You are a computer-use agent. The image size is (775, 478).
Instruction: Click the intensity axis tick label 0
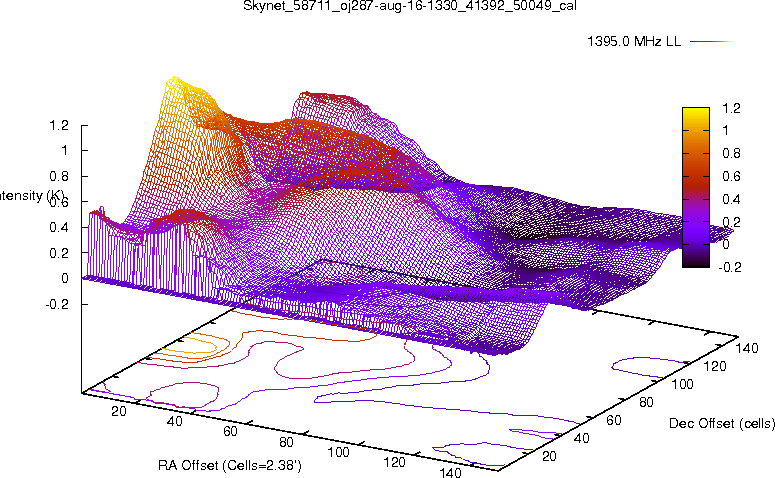coord(65,278)
